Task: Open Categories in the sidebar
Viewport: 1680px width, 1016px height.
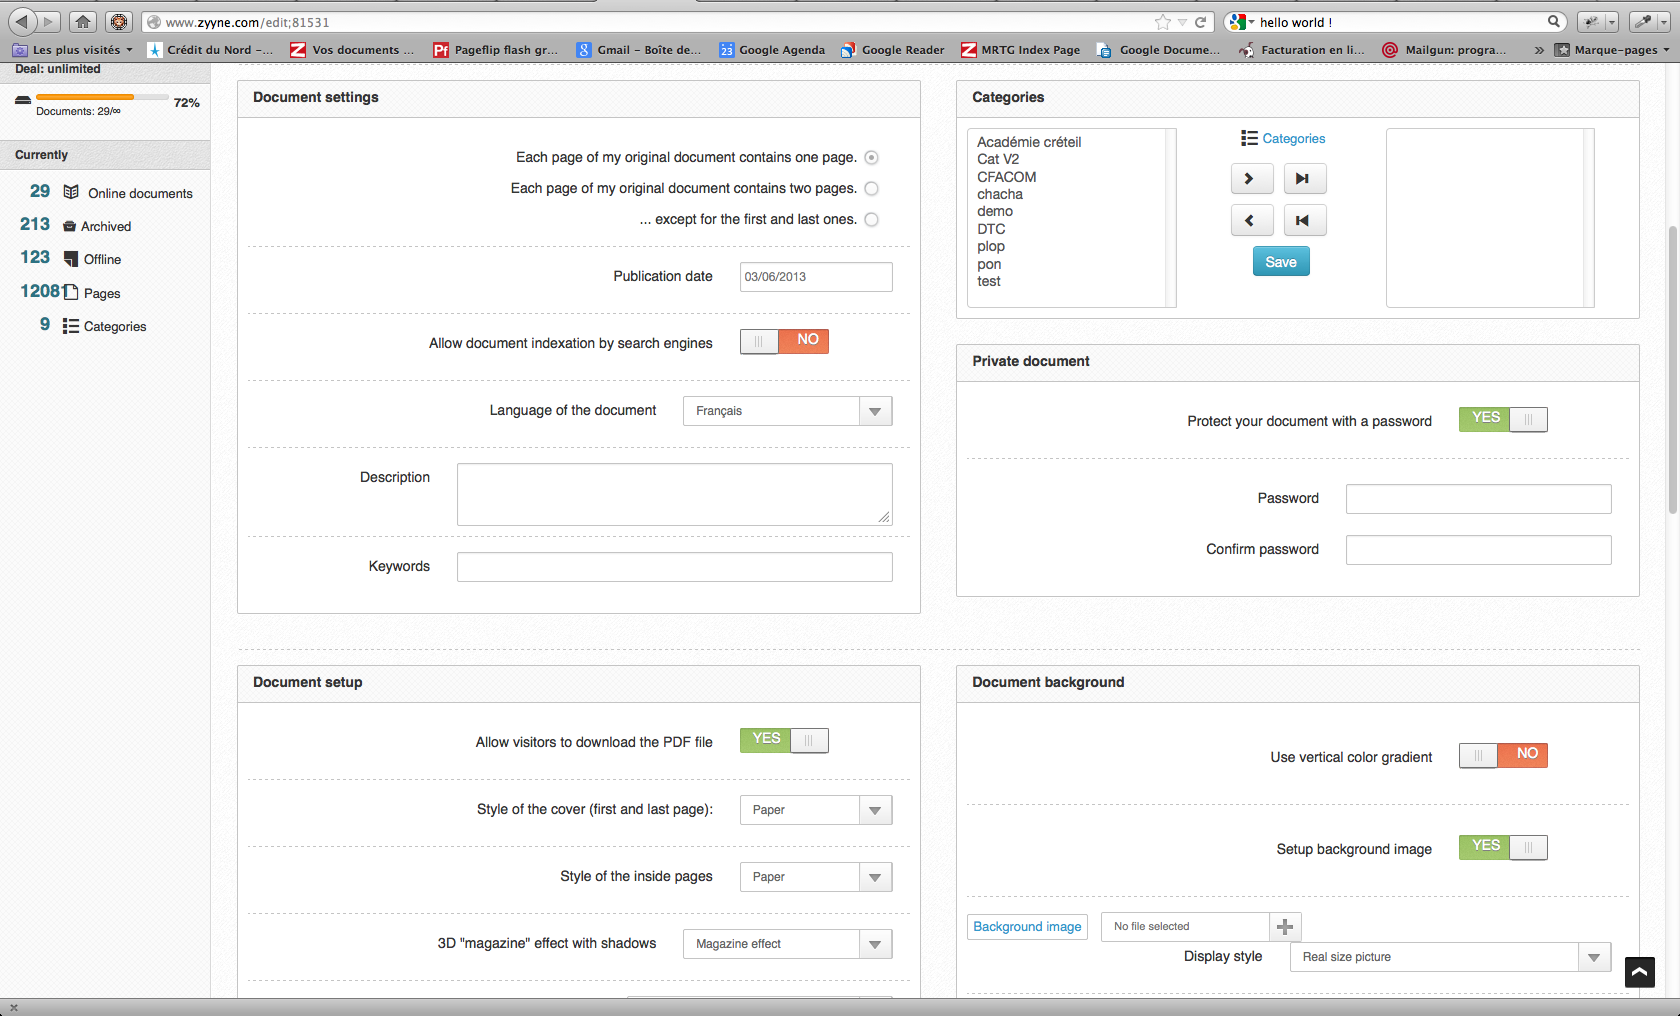Action: pyautogui.click(x=115, y=326)
